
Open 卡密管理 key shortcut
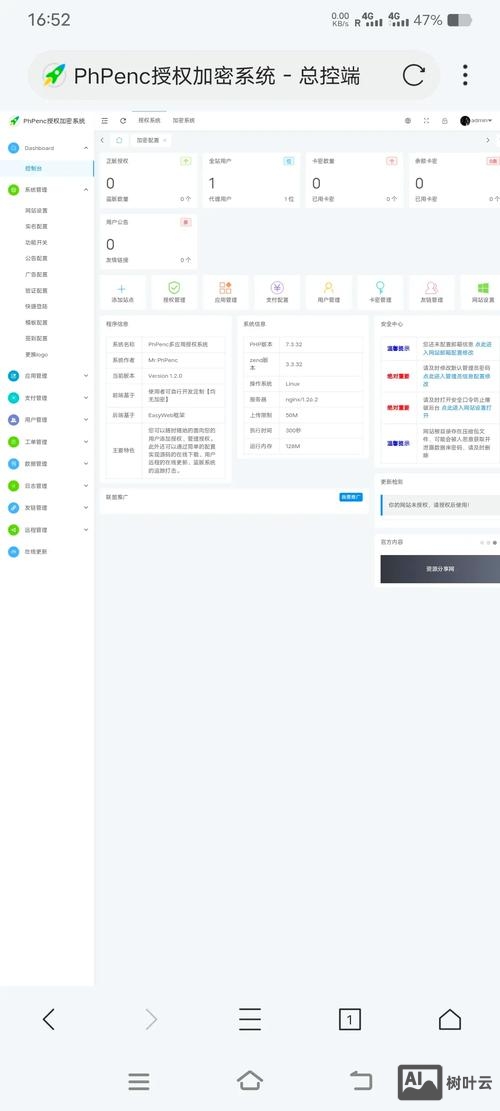click(380, 293)
